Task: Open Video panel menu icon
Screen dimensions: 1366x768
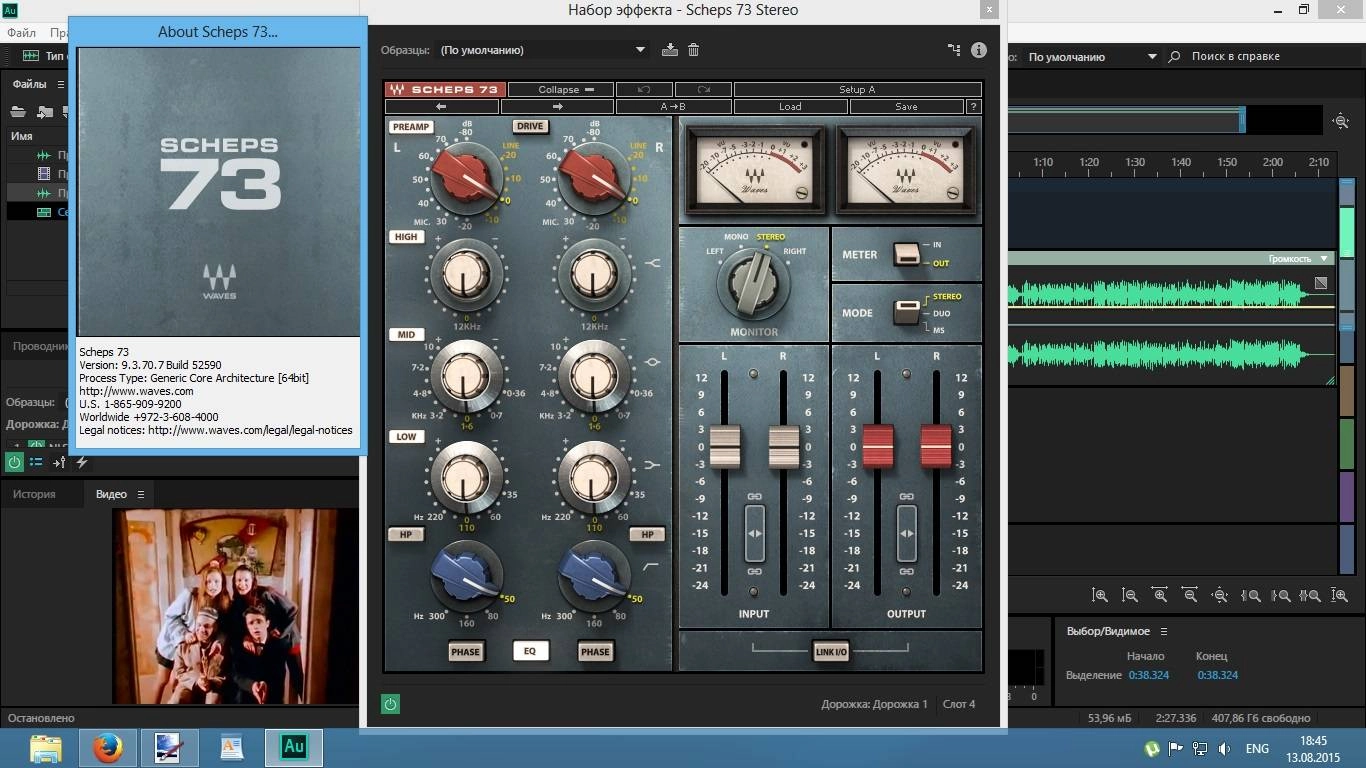Action: 141,494
